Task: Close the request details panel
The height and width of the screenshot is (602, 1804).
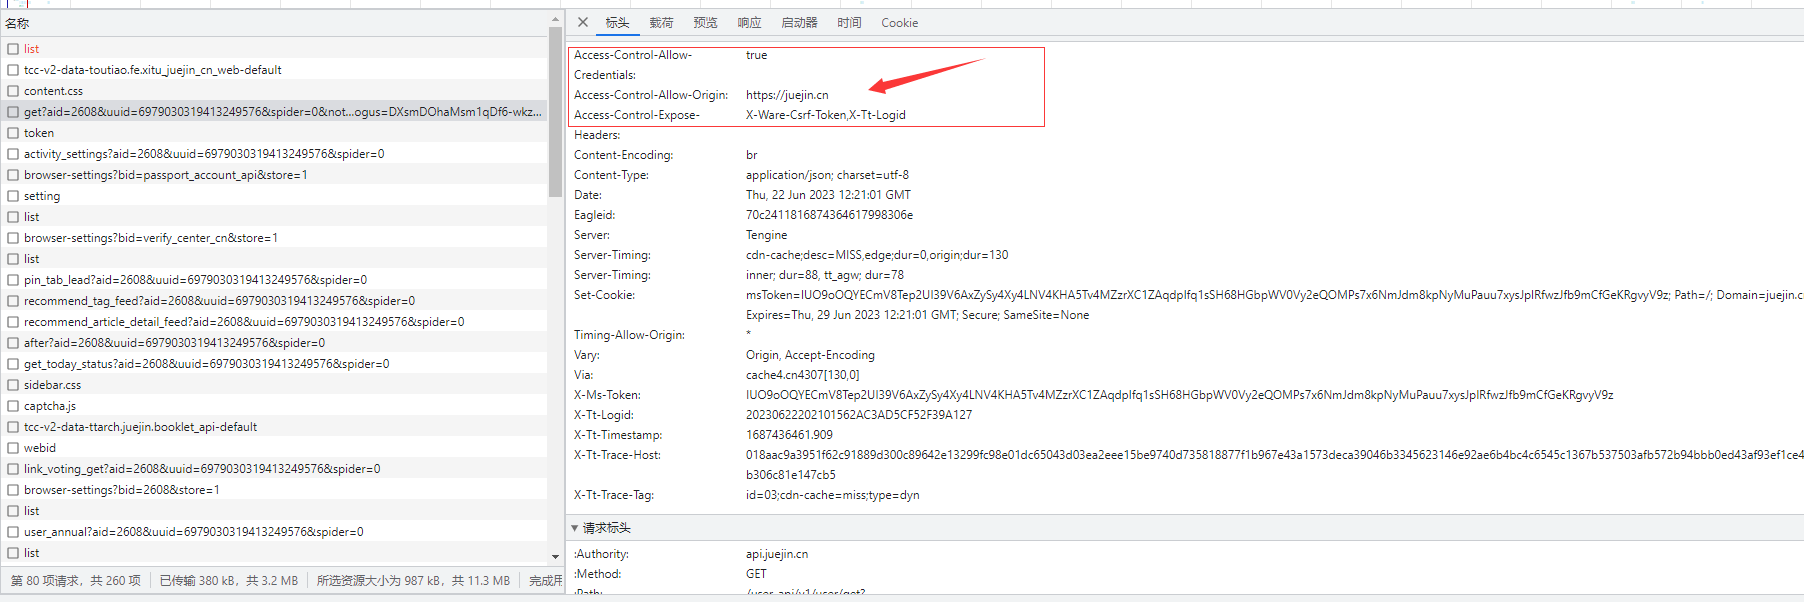Action: click(x=583, y=22)
